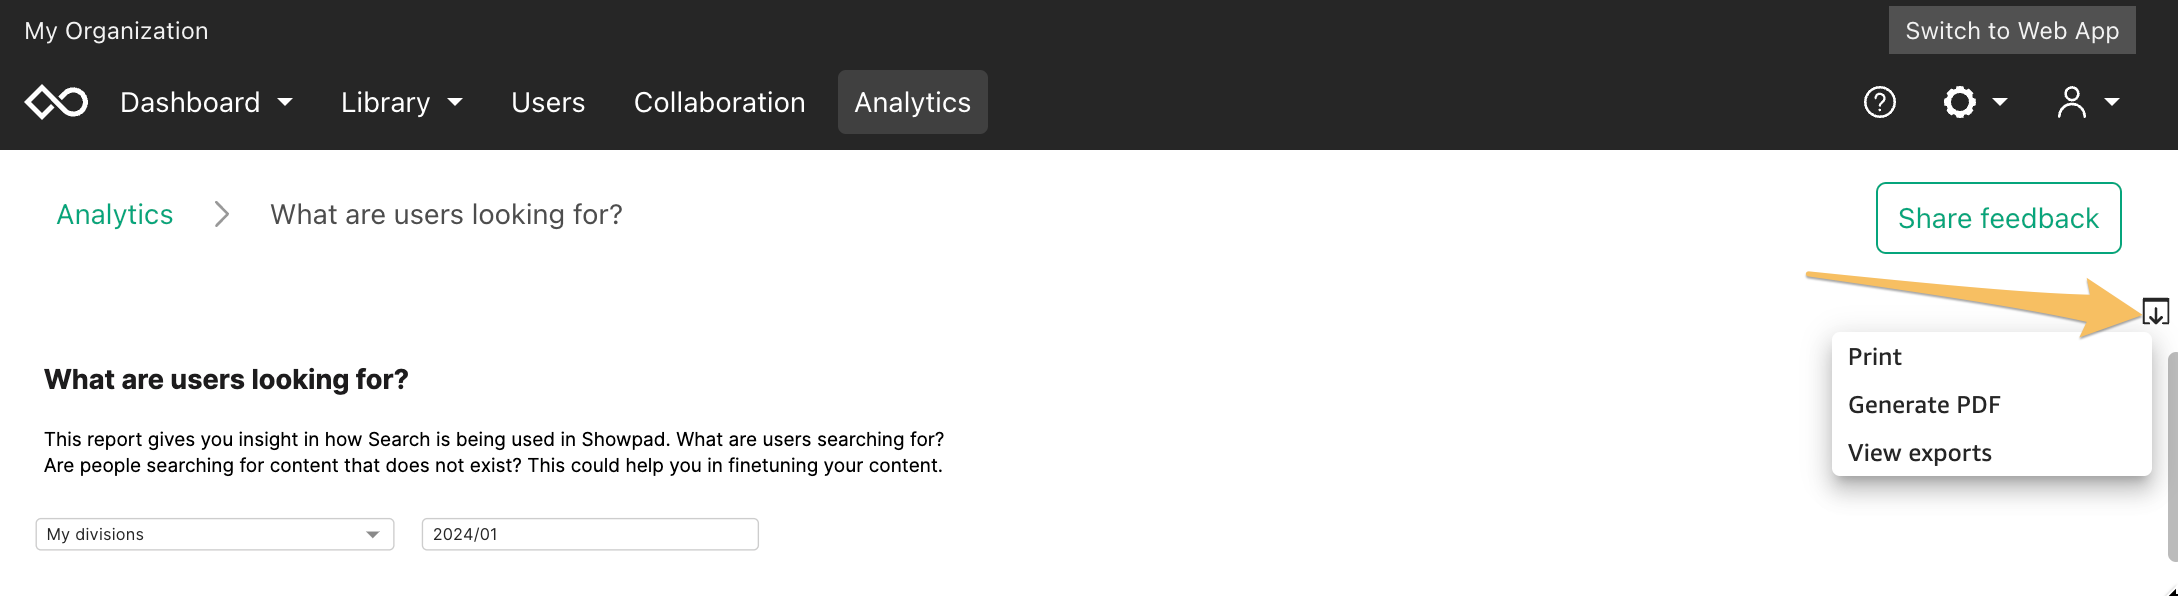Open the My divisions dropdown

pos(215,534)
